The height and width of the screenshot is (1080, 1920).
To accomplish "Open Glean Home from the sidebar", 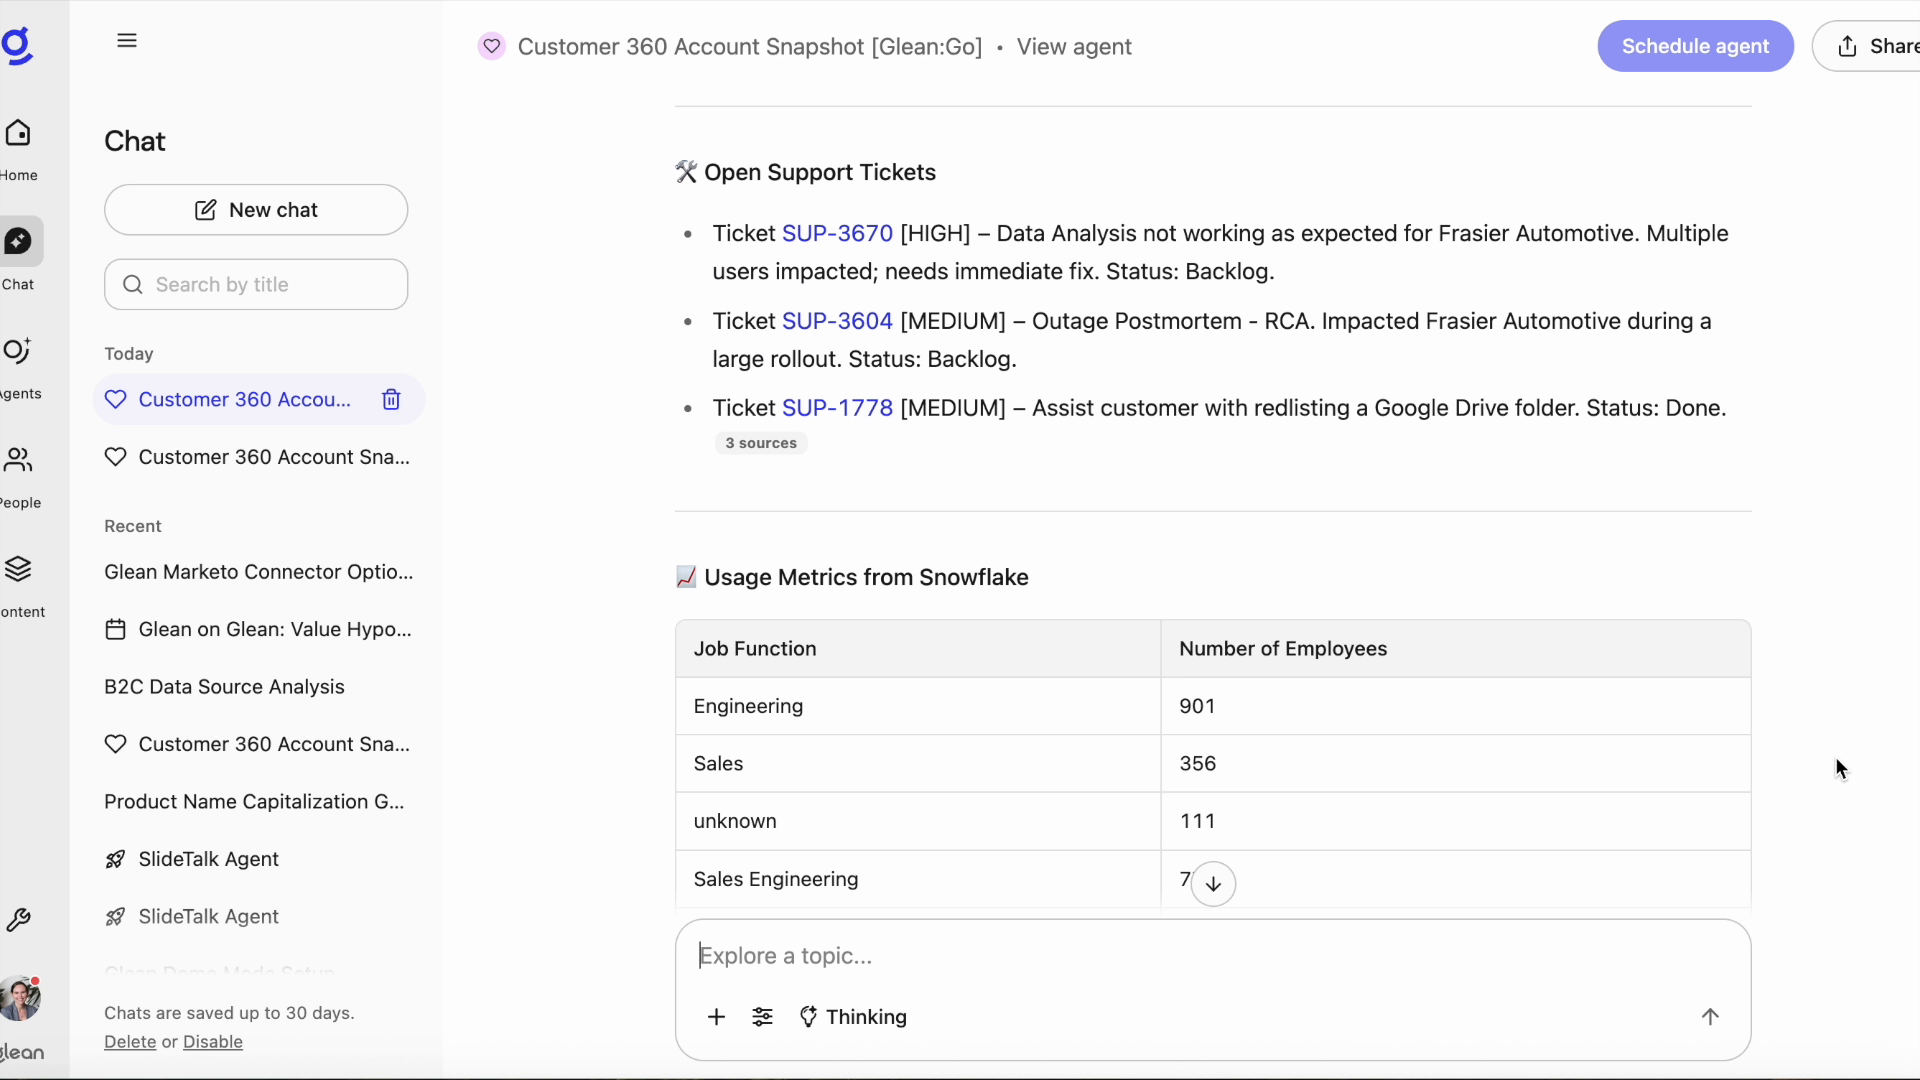I will (x=19, y=141).
